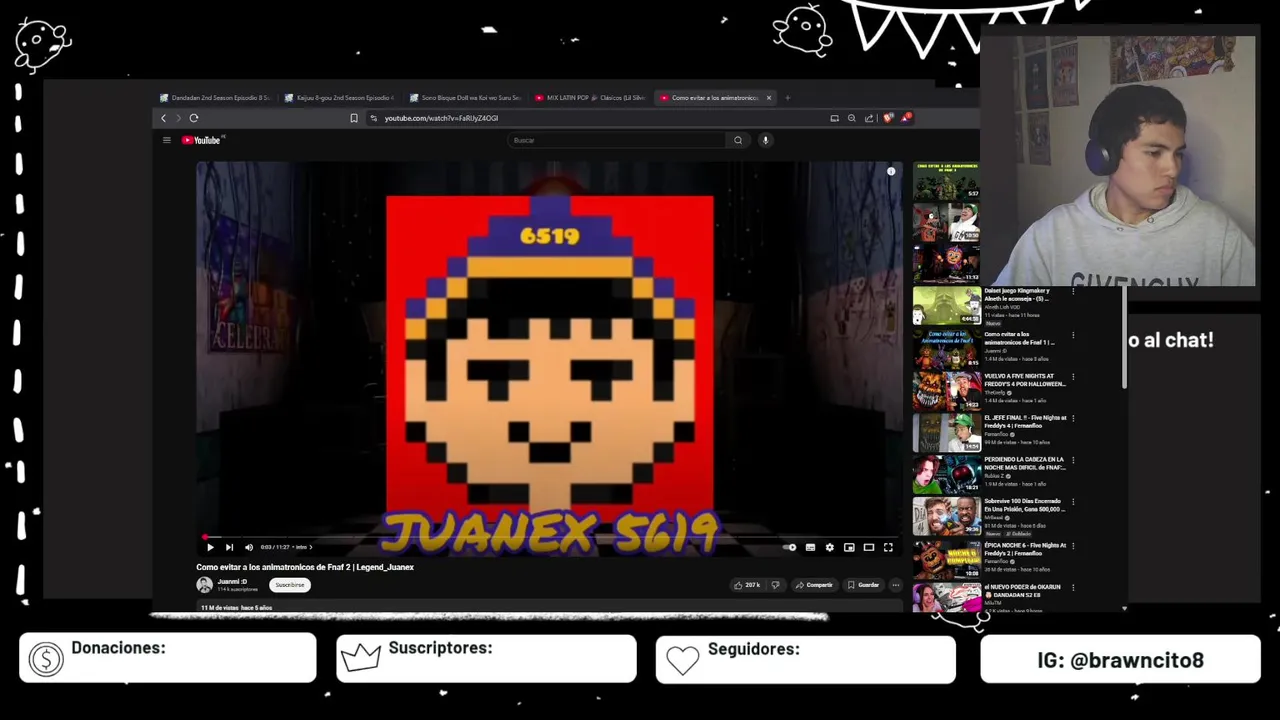The height and width of the screenshot is (720, 1280).
Task: Turn on subtitles in the player
Action: point(810,547)
